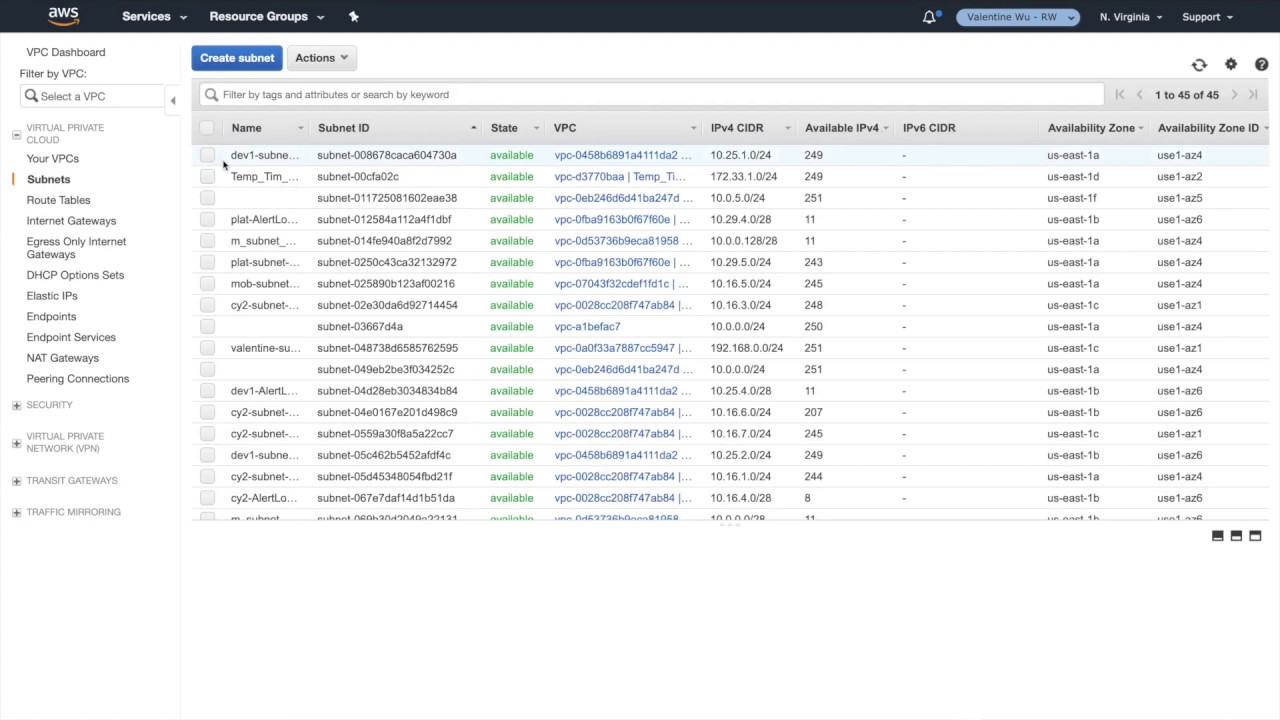The image size is (1280, 720).
Task: Open the Support menu
Action: 1207,17
